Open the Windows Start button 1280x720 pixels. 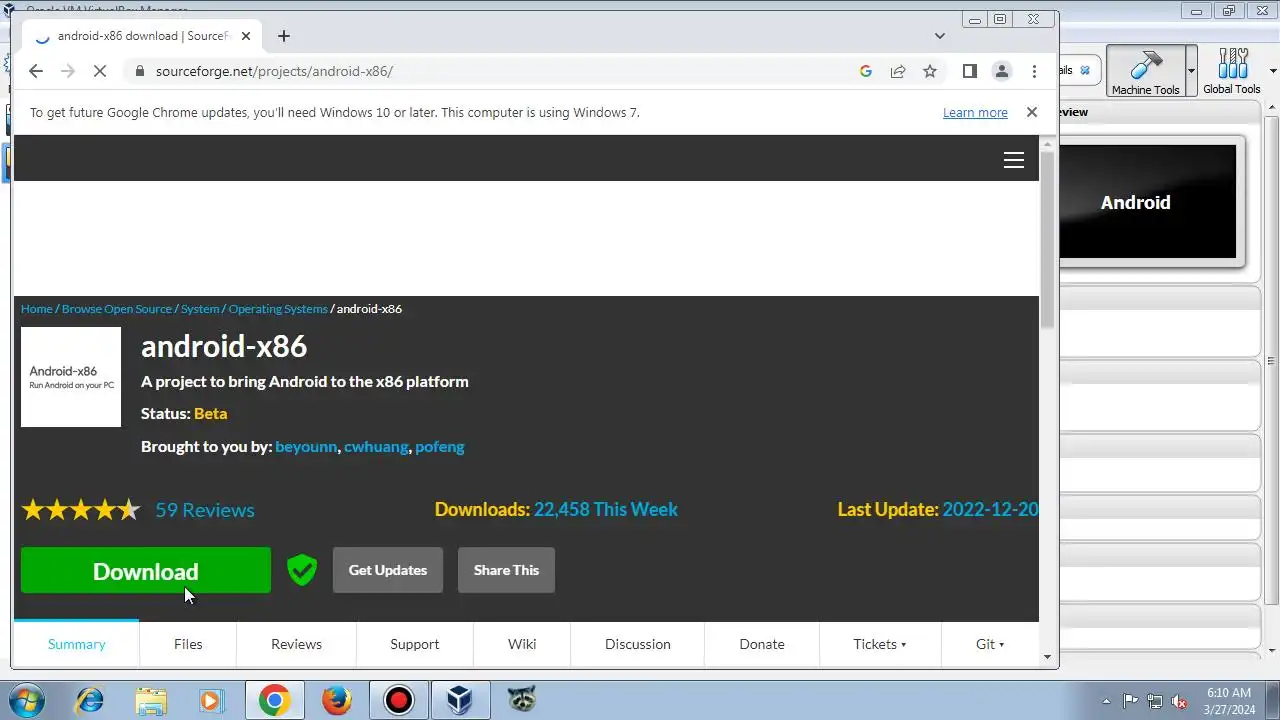(26, 700)
